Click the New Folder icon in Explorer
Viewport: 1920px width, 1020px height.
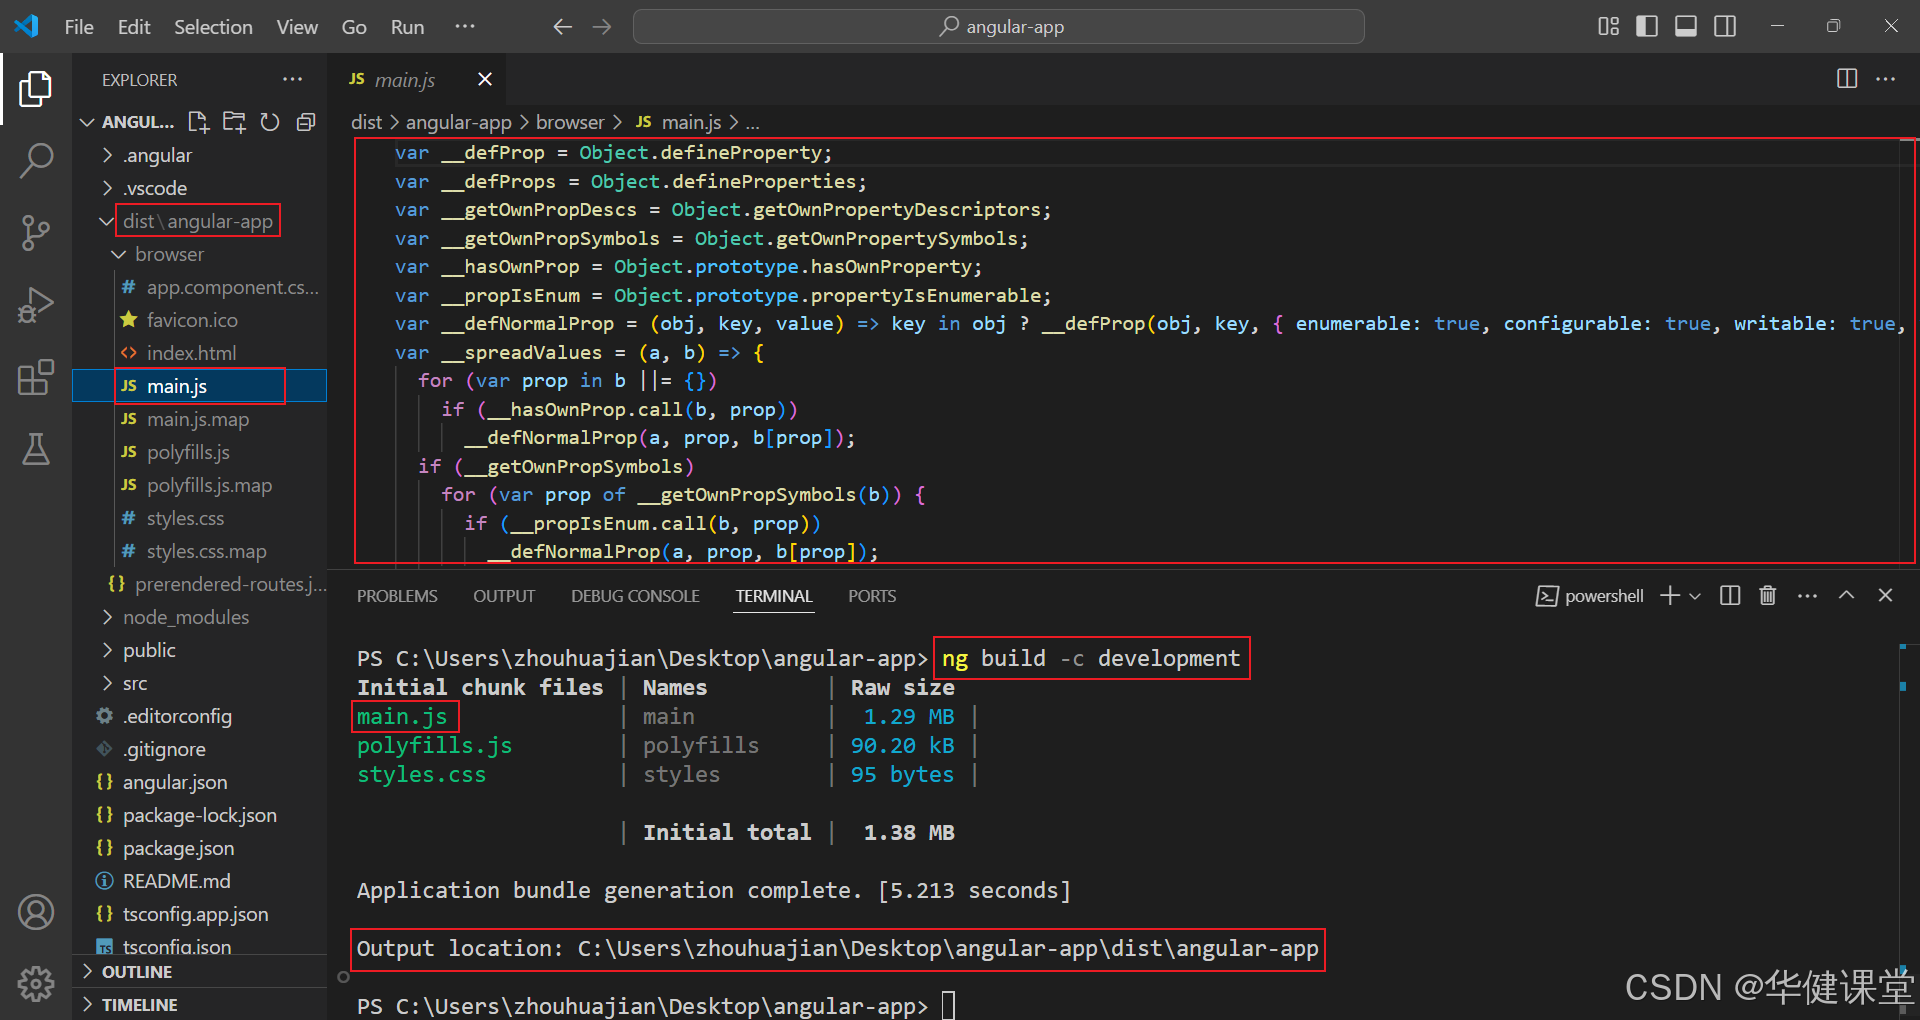point(234,122)
